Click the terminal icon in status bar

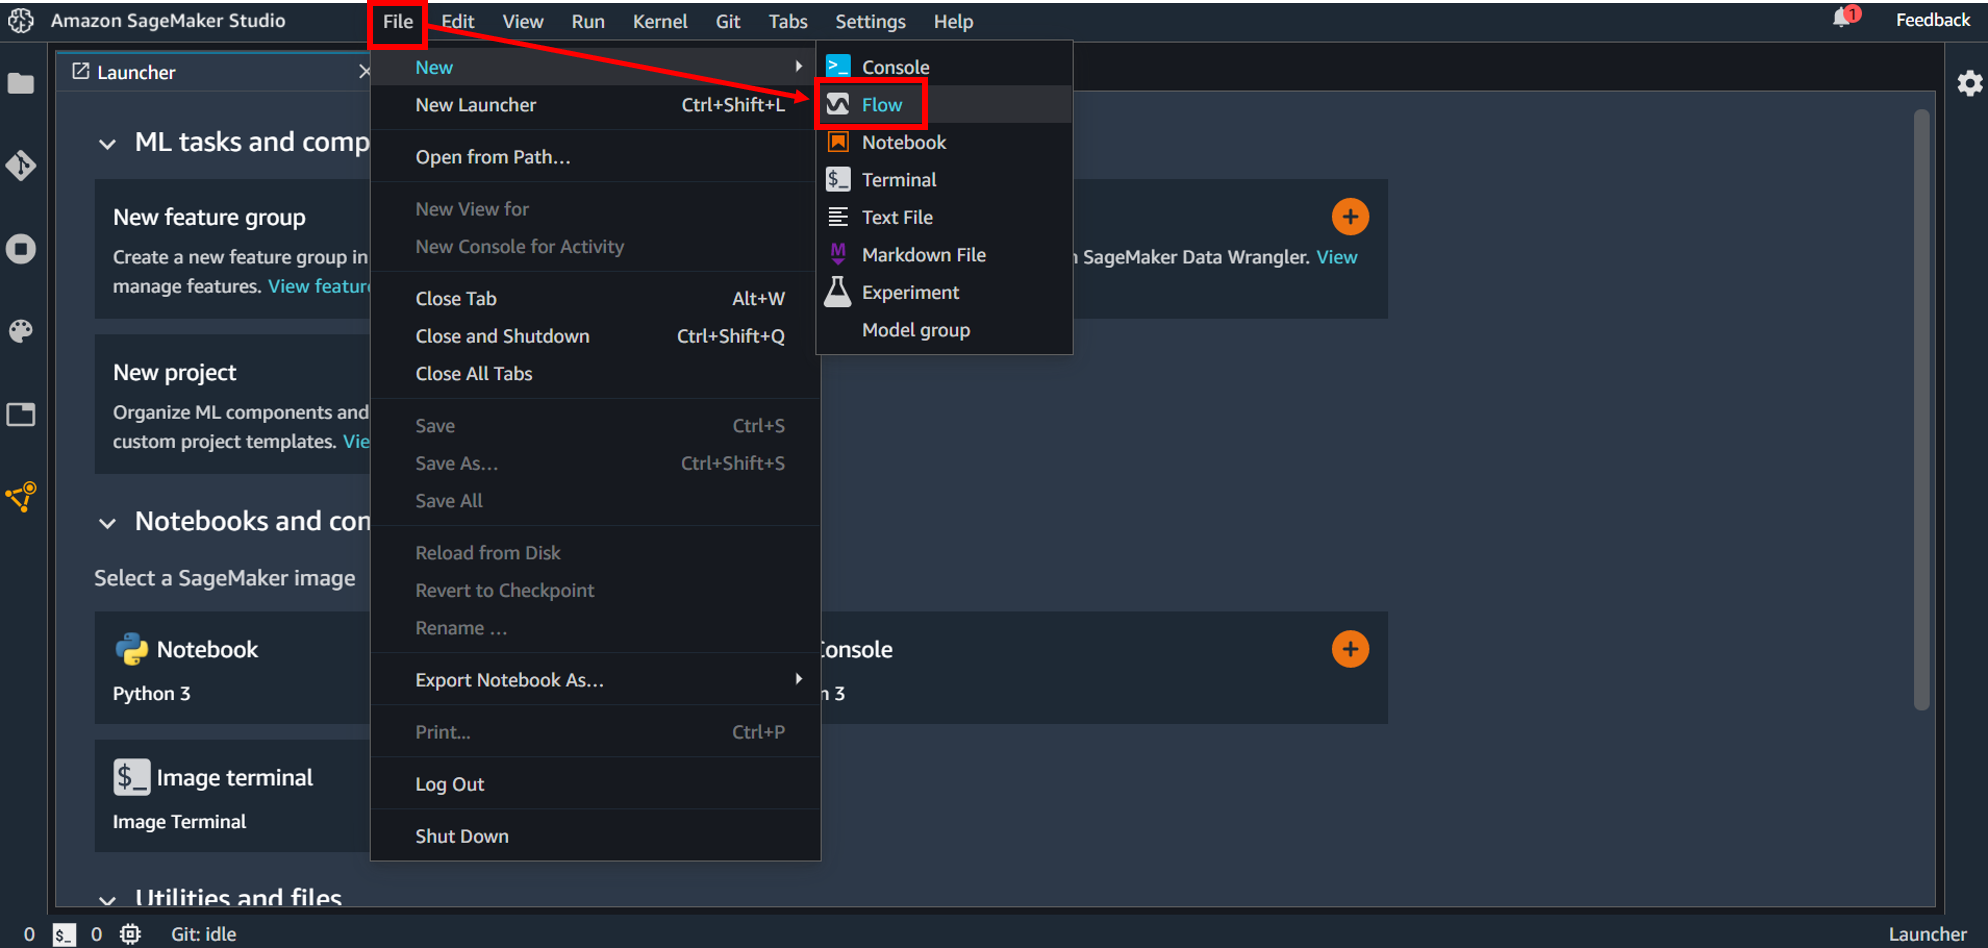point(64,935)
